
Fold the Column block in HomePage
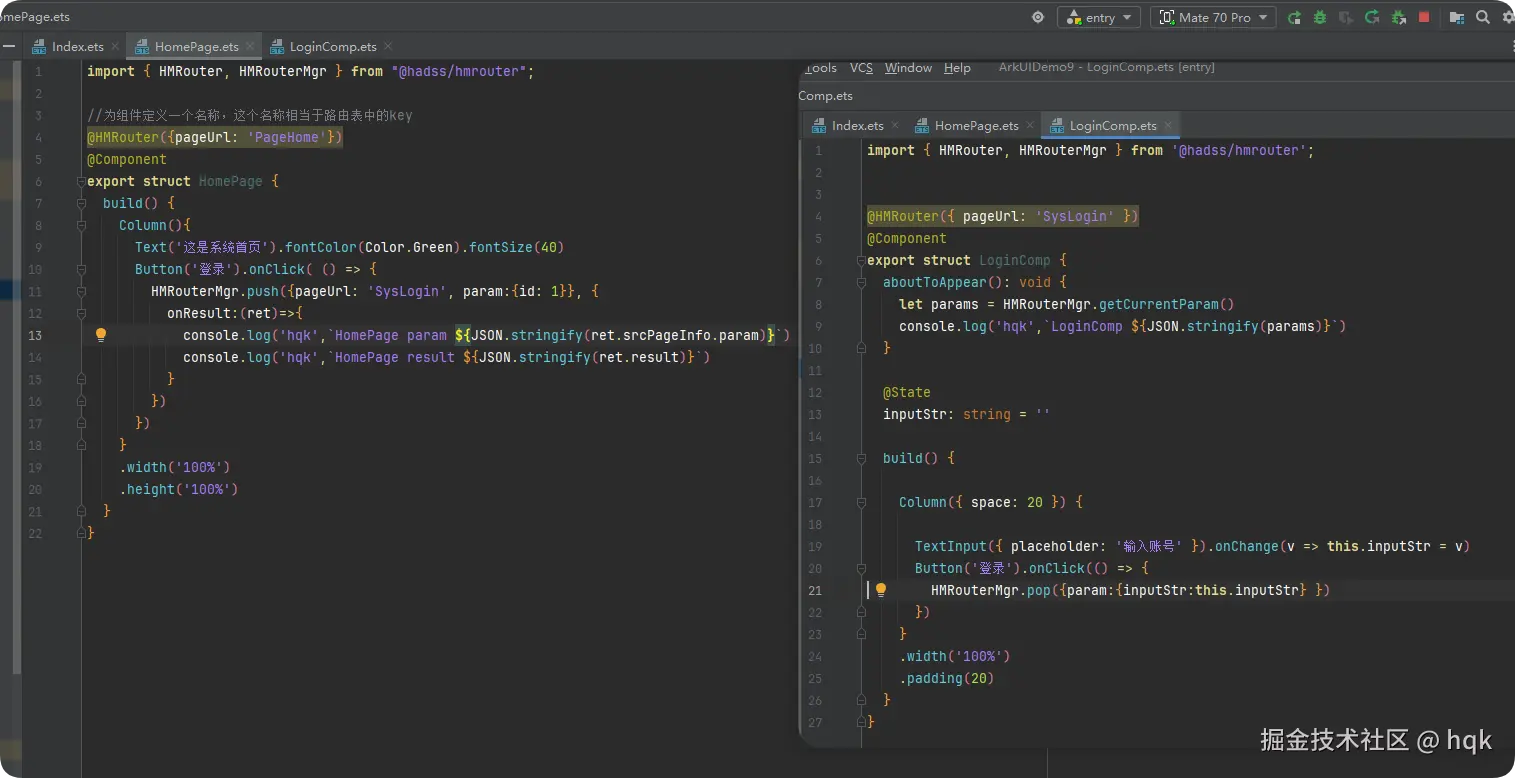click(81, 226)
